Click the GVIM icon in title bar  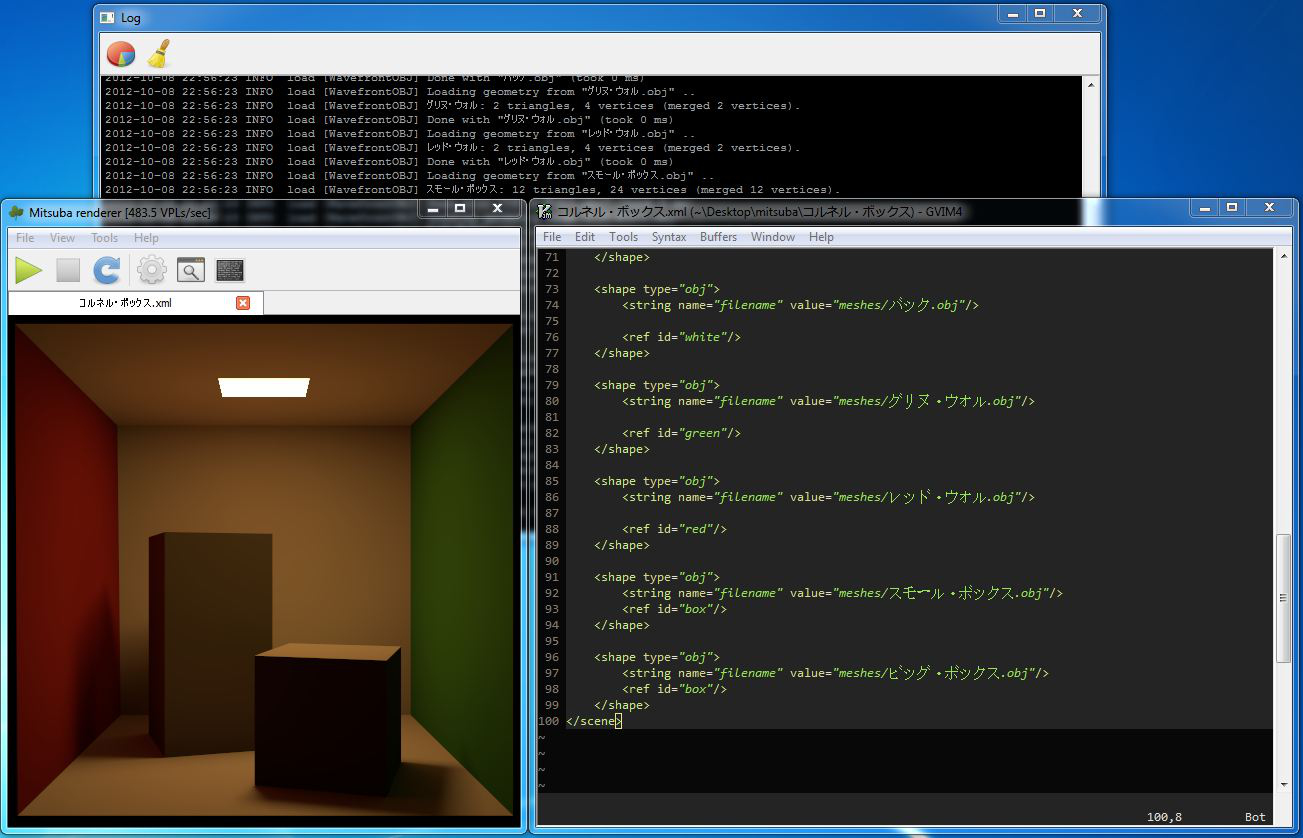(x=545, y=211)
